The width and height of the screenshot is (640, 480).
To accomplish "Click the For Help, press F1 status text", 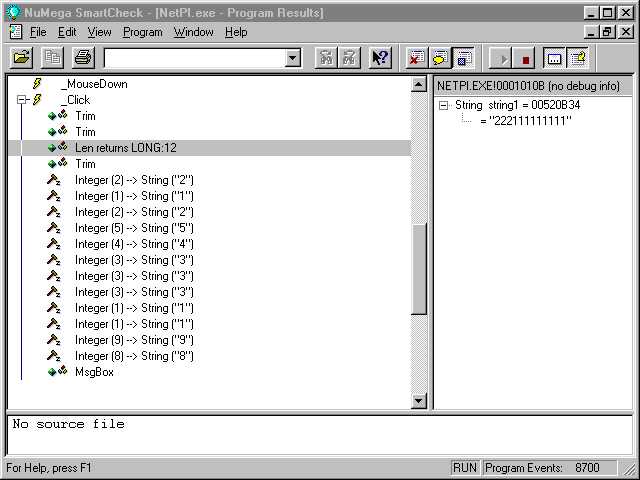I will 49,468.
